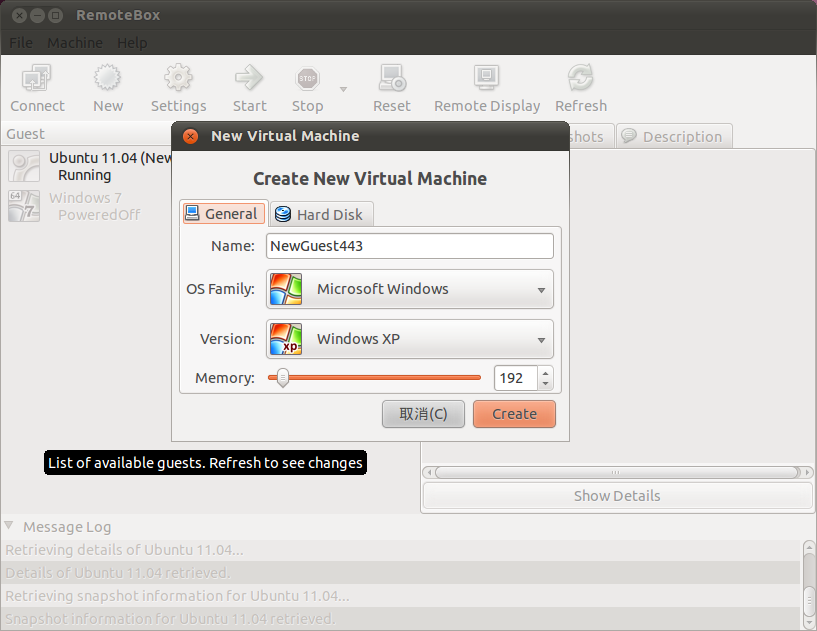The height and width of the screenshot is (631, 817).
Task: Switch to the General tab
Action: coord(224,214)
